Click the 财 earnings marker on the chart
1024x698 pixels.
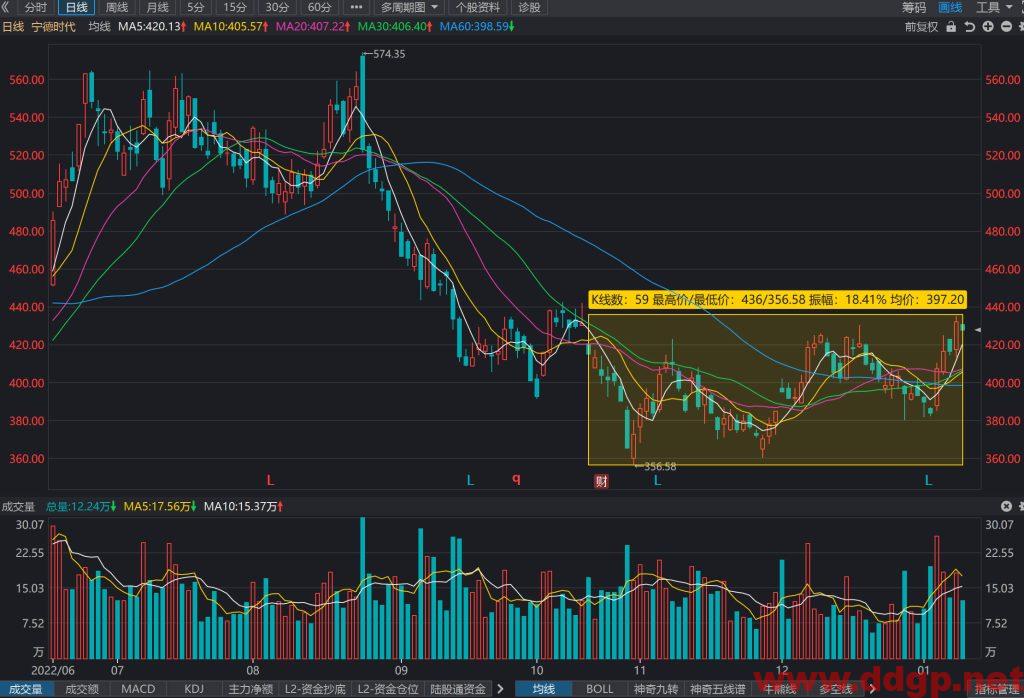(x=601, y=481)
